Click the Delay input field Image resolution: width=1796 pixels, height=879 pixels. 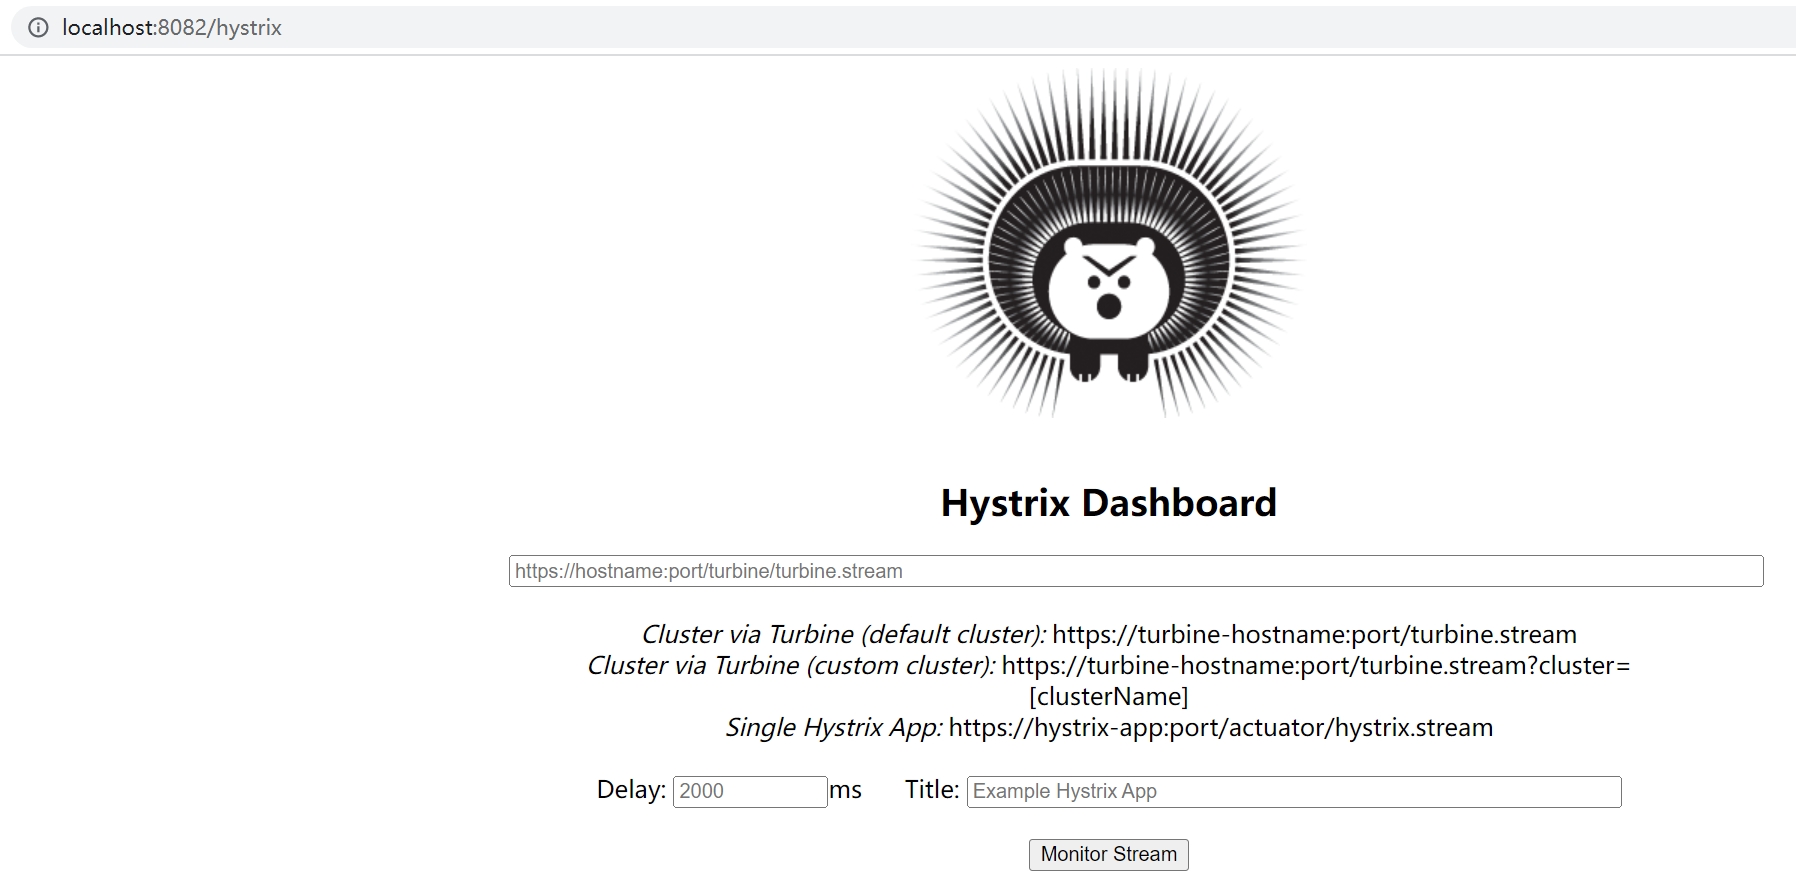tap(750, 791)
